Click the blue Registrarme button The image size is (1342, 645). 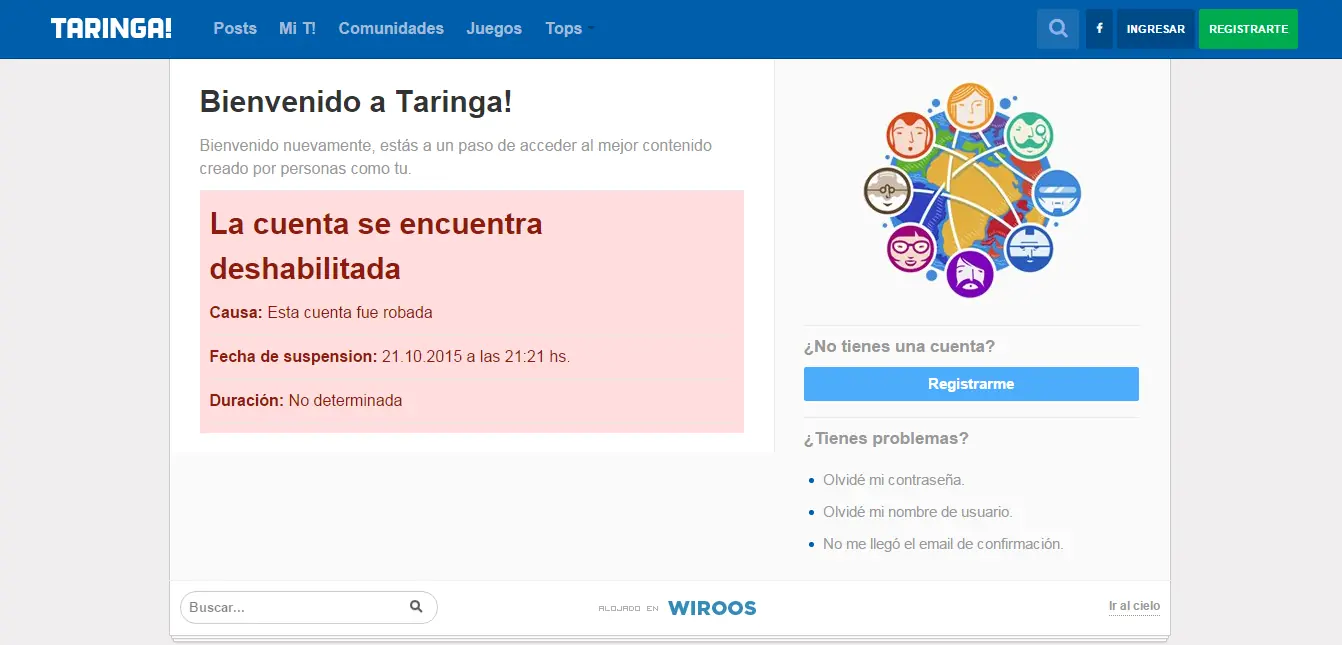pos(971,384)
